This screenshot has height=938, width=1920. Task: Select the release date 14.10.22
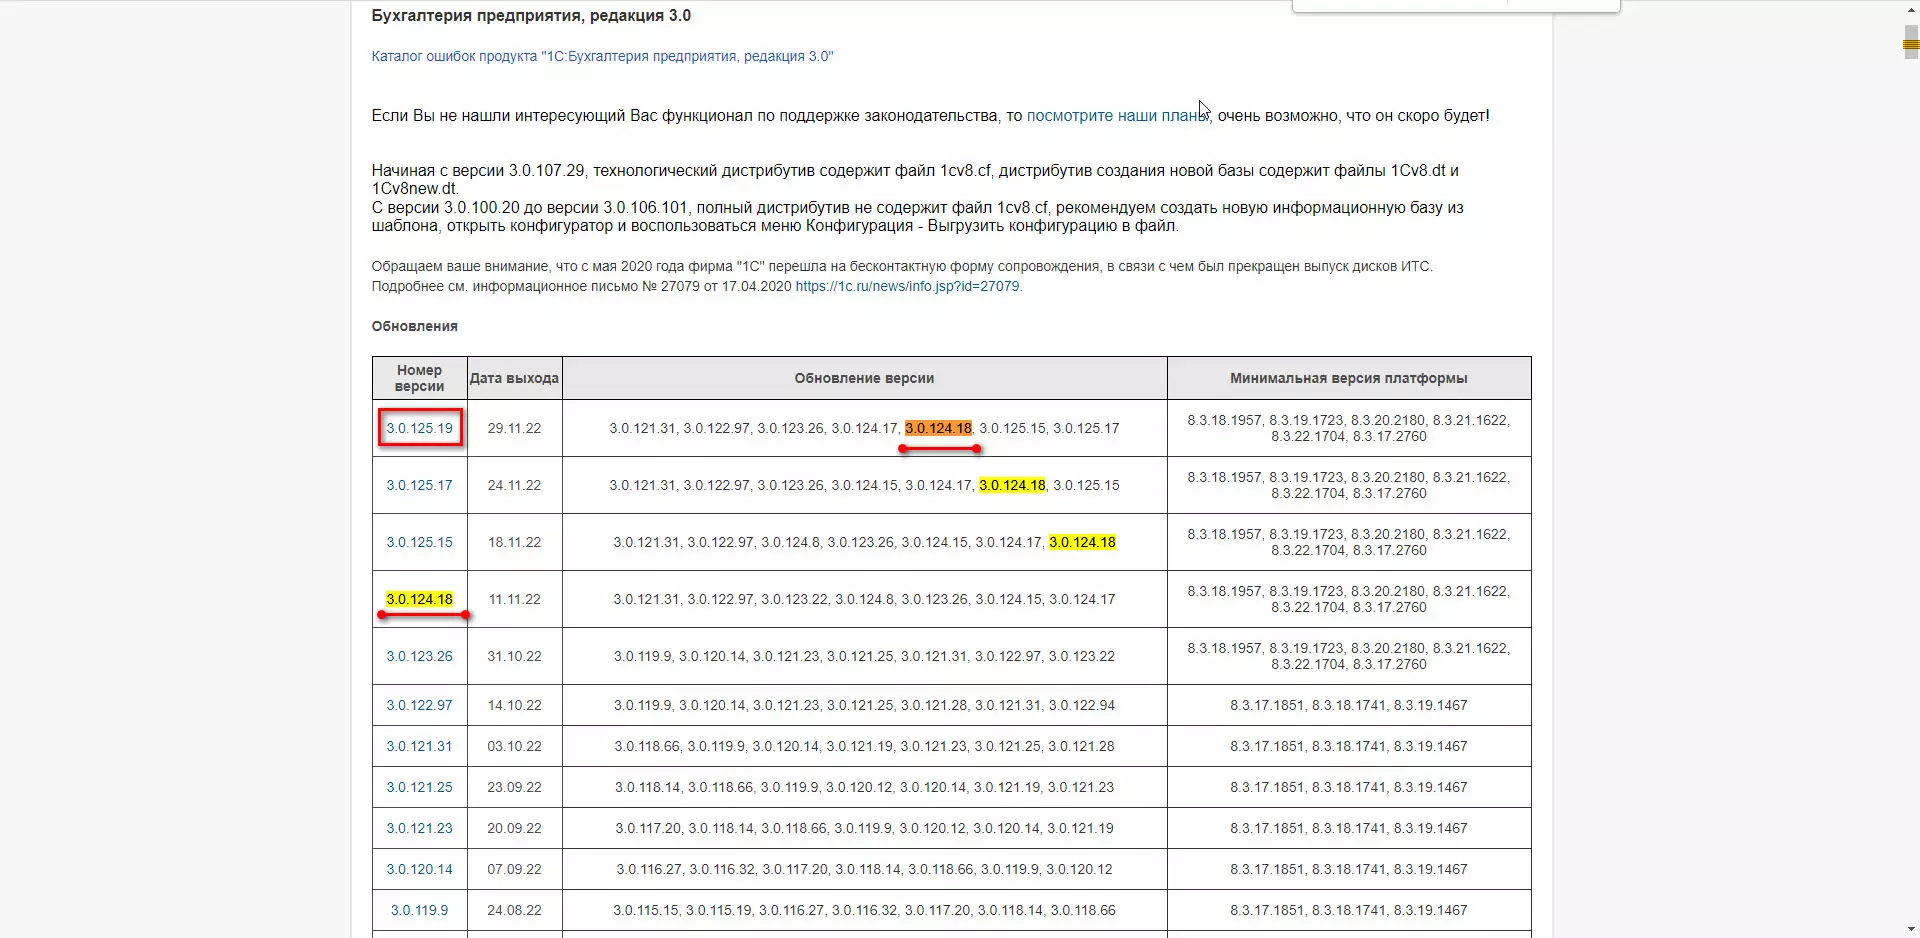[x=514, y=705]
